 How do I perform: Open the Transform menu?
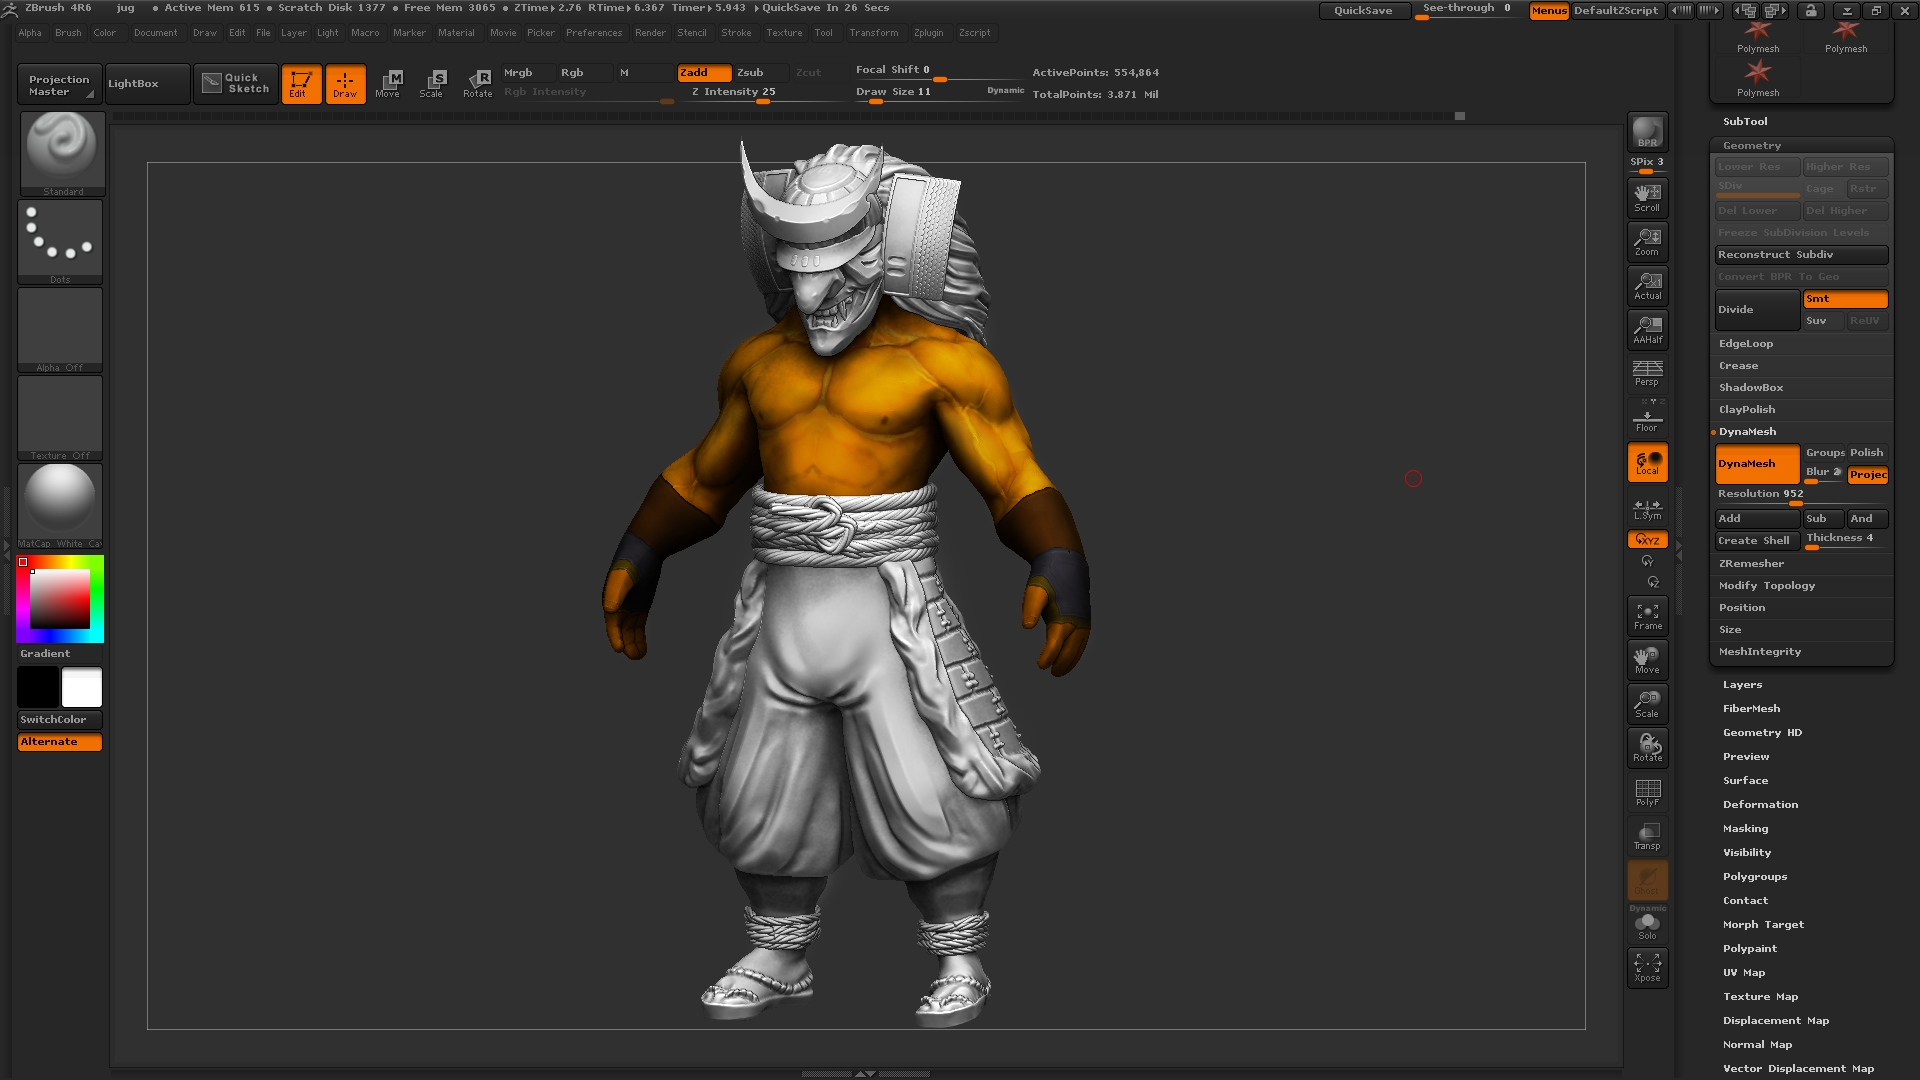[874, 33]
